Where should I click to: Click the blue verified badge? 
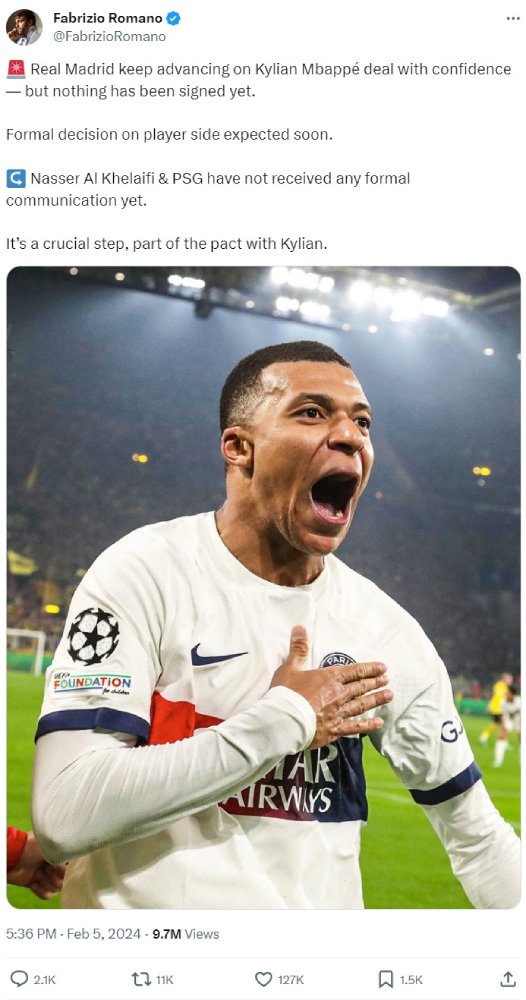coord(173,18)
